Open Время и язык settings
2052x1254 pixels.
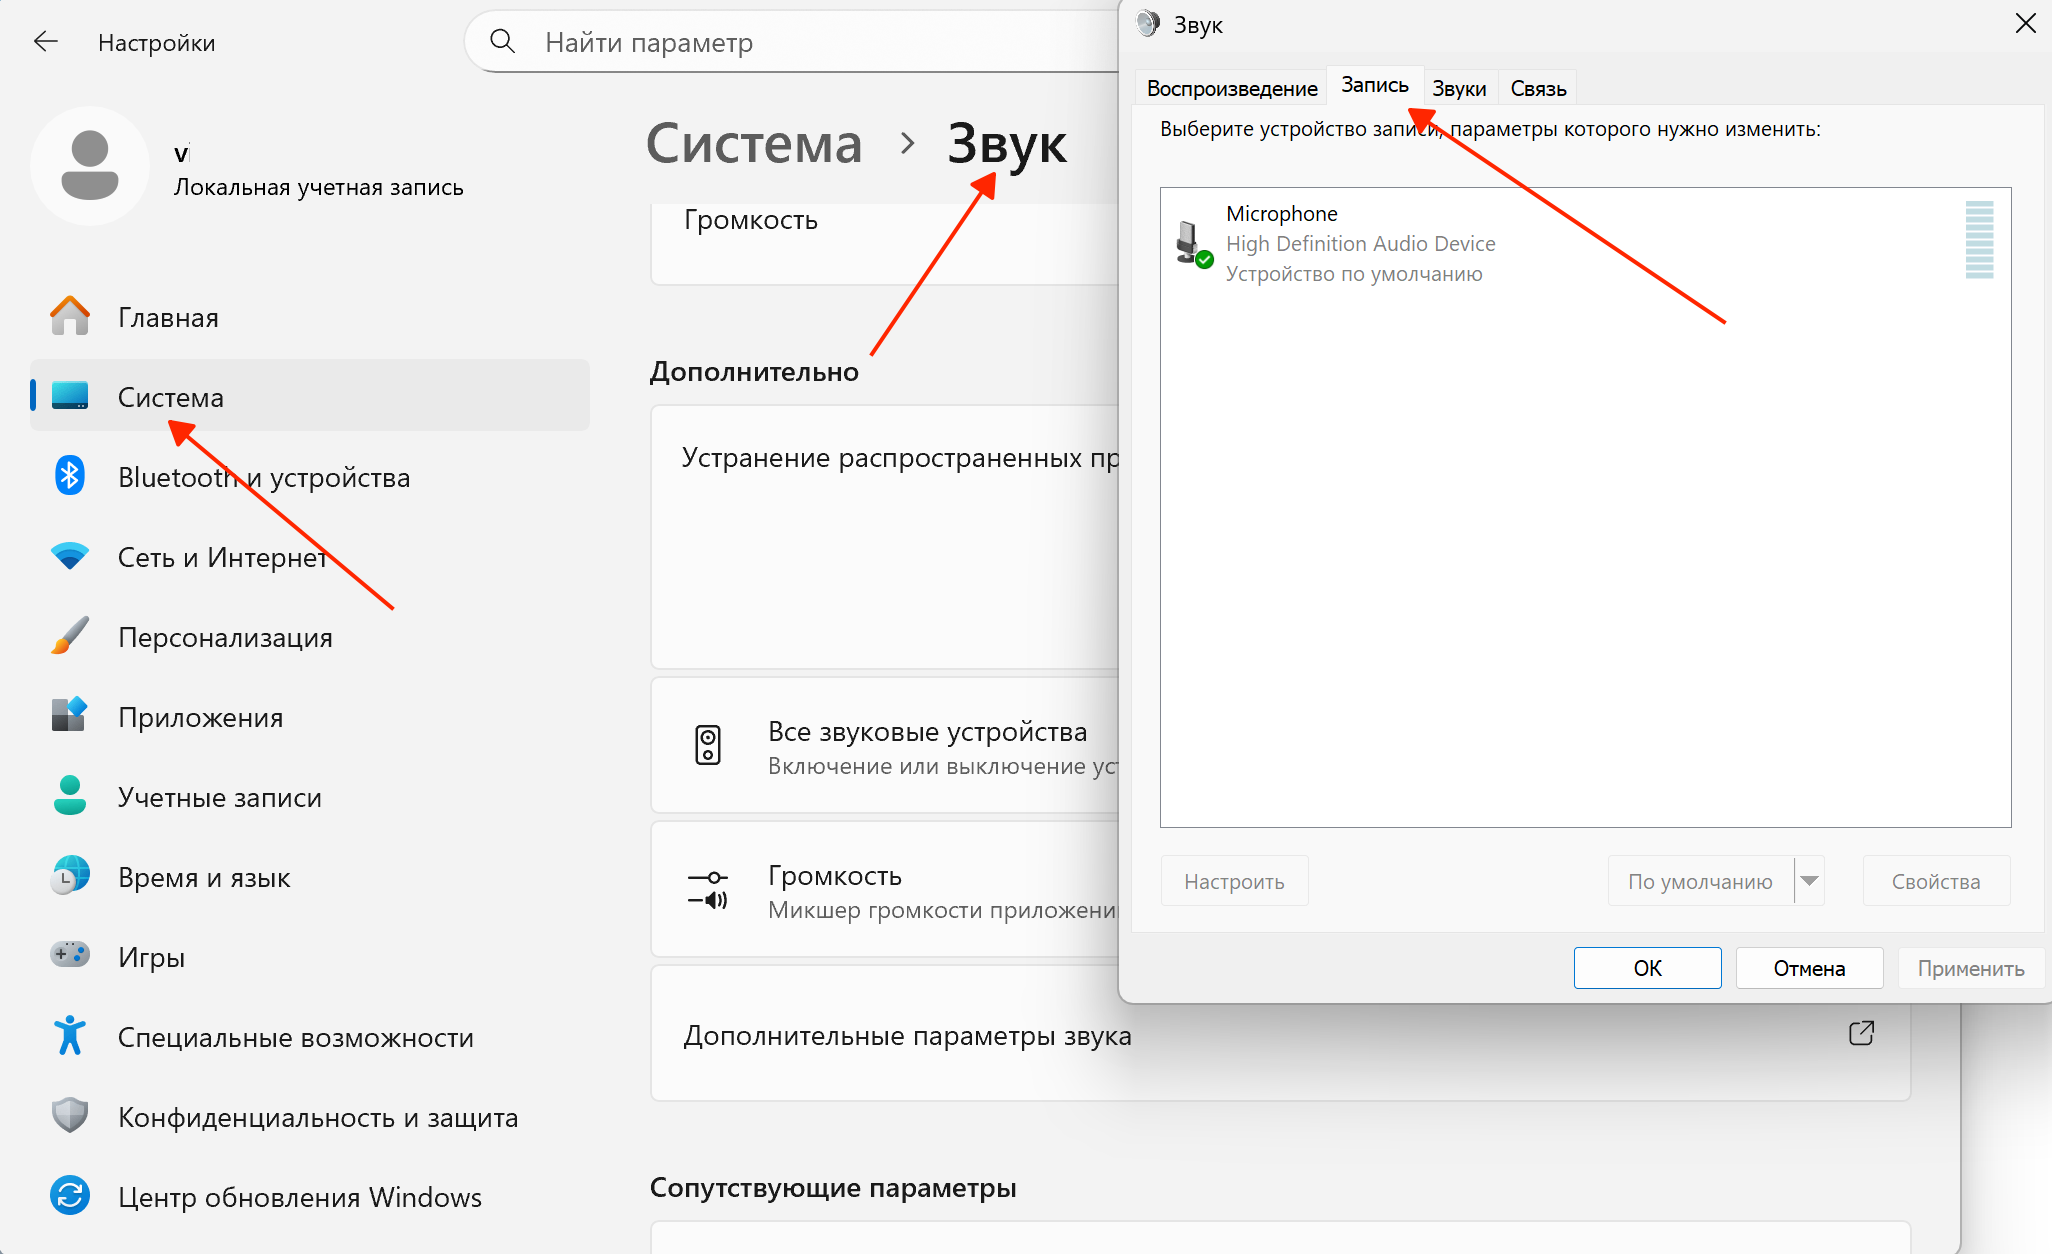tap(310, 876)
